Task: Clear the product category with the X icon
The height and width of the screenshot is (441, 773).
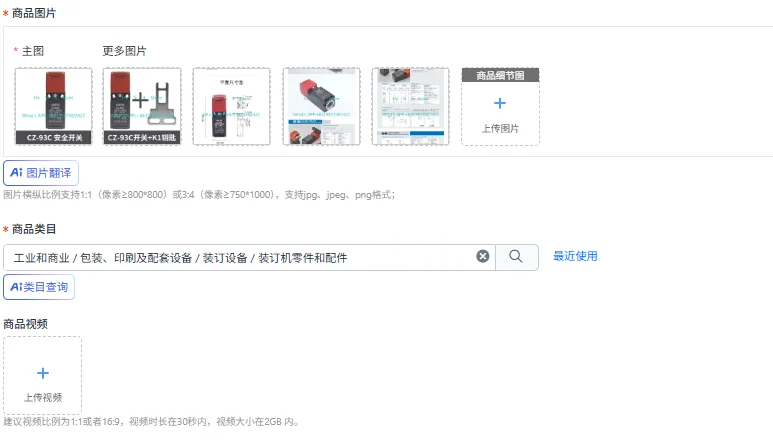Action: [483, 256]
